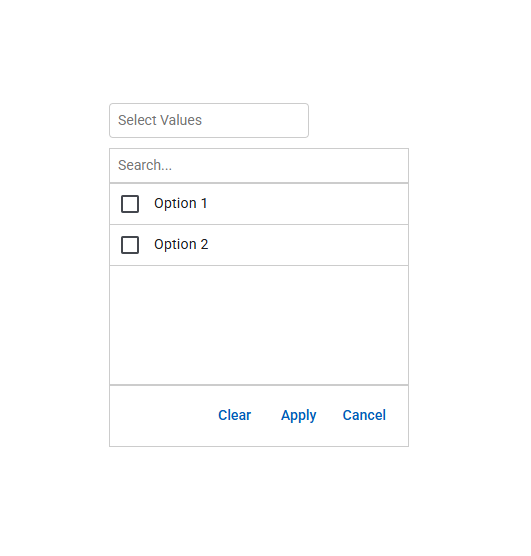Apply the selected values
The image size is (531, 556).
coord(298,416)
